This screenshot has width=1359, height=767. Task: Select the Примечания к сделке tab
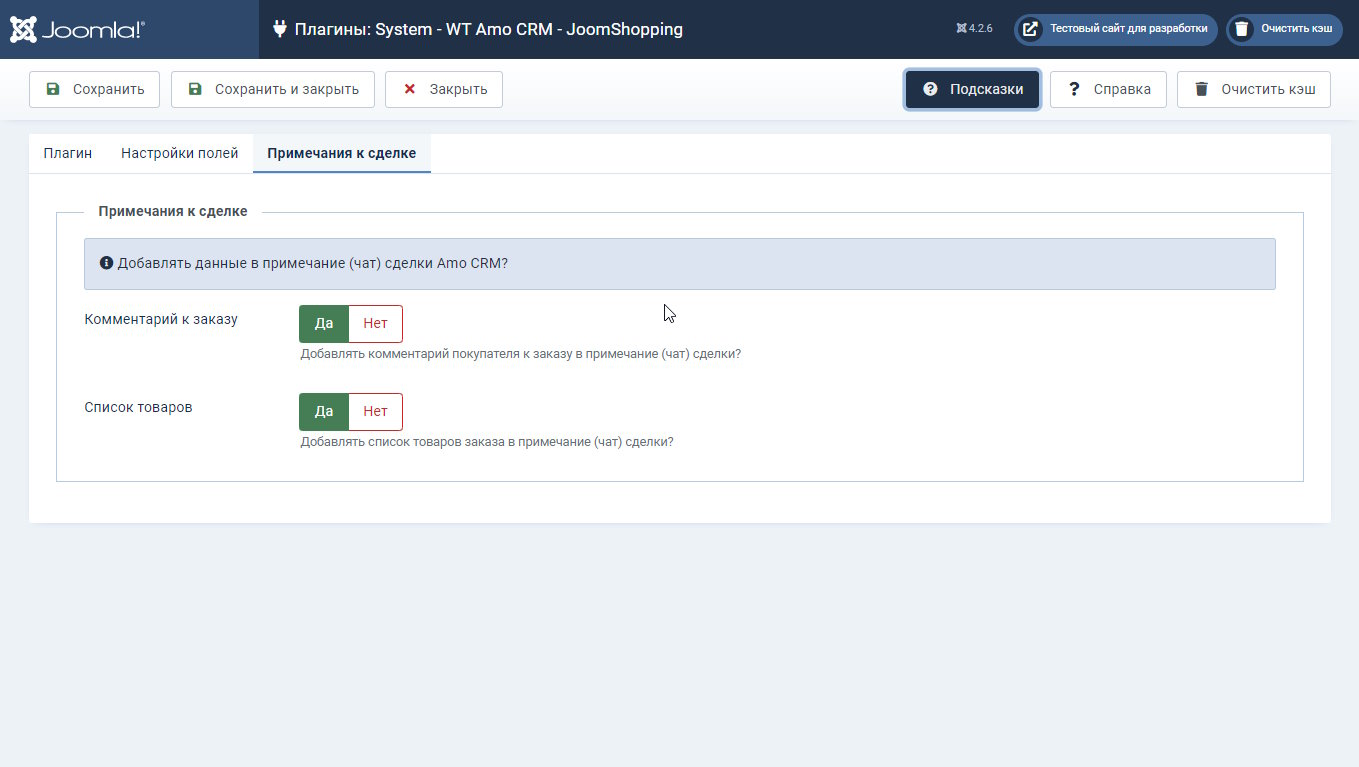coord(341,153)
